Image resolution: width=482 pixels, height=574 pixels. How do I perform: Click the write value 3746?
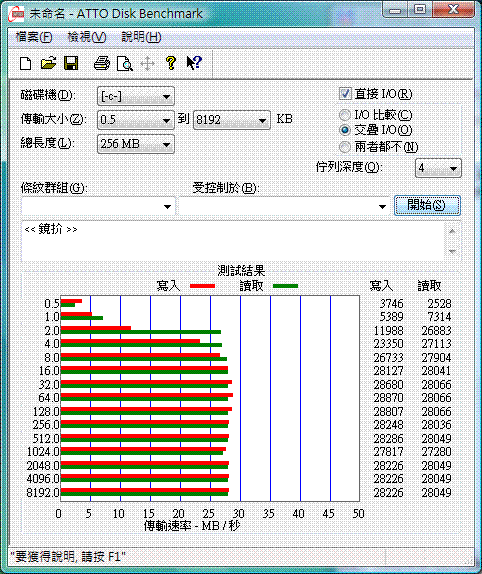click(x=391, y=303)
